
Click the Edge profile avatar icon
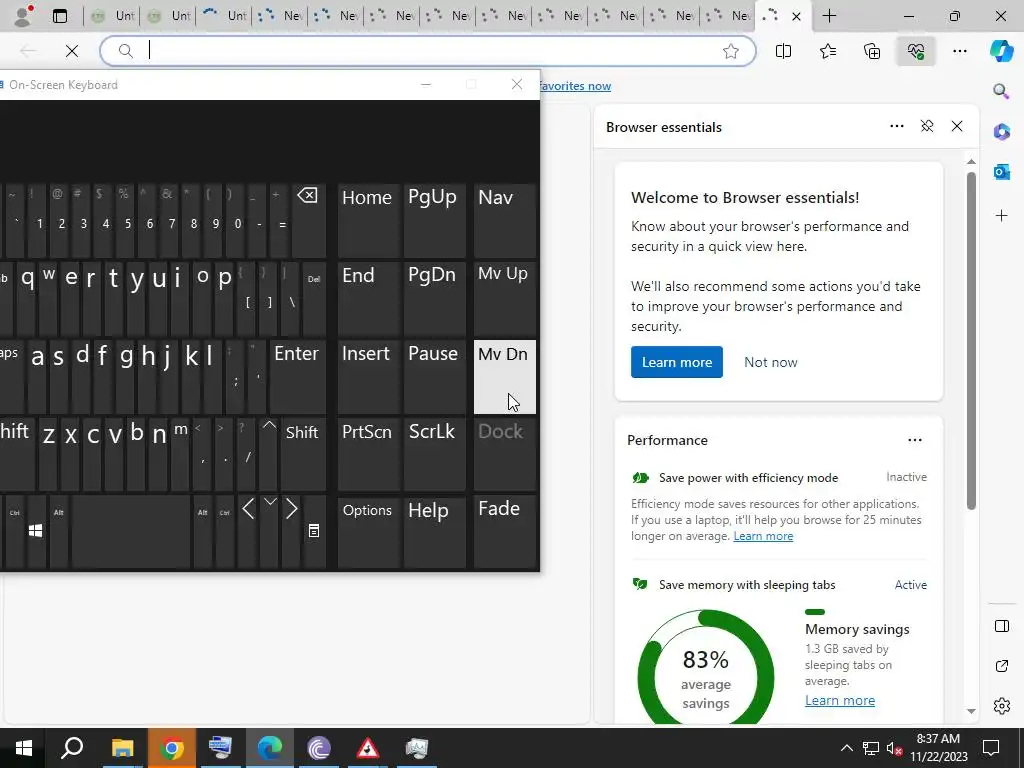pos(24,16)
